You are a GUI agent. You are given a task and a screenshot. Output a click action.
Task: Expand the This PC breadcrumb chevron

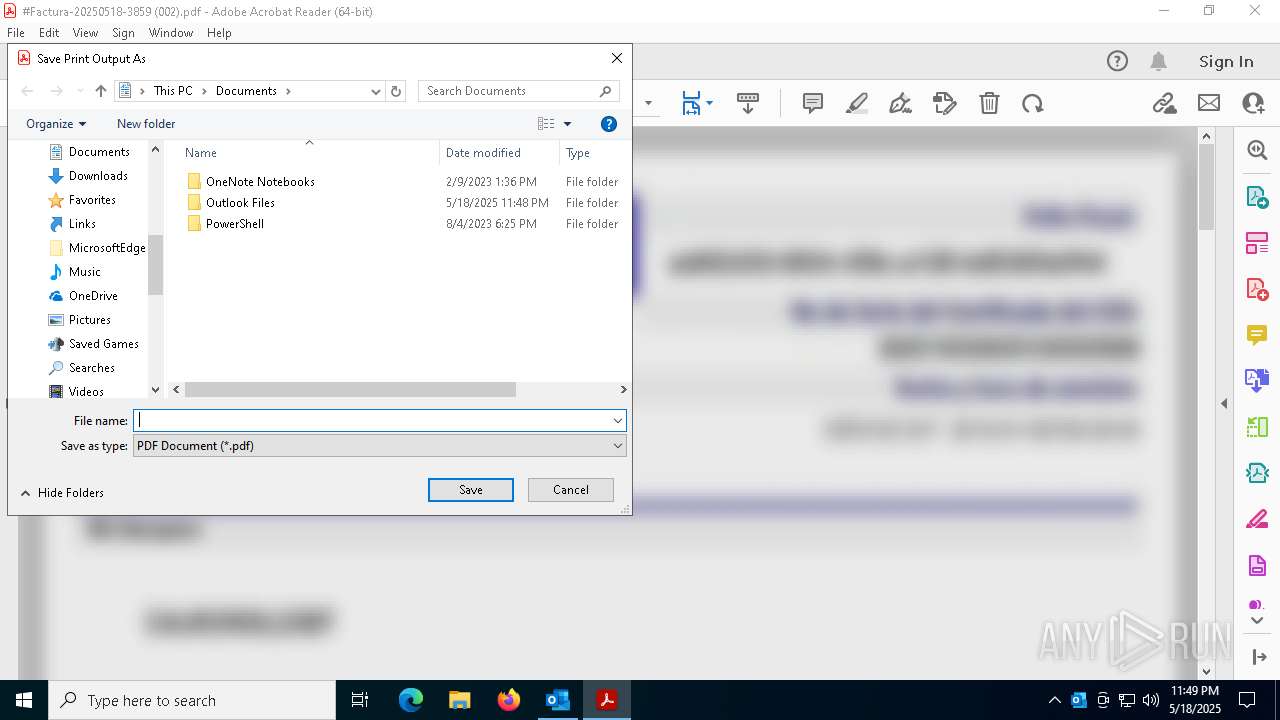(x=204, y=91)
